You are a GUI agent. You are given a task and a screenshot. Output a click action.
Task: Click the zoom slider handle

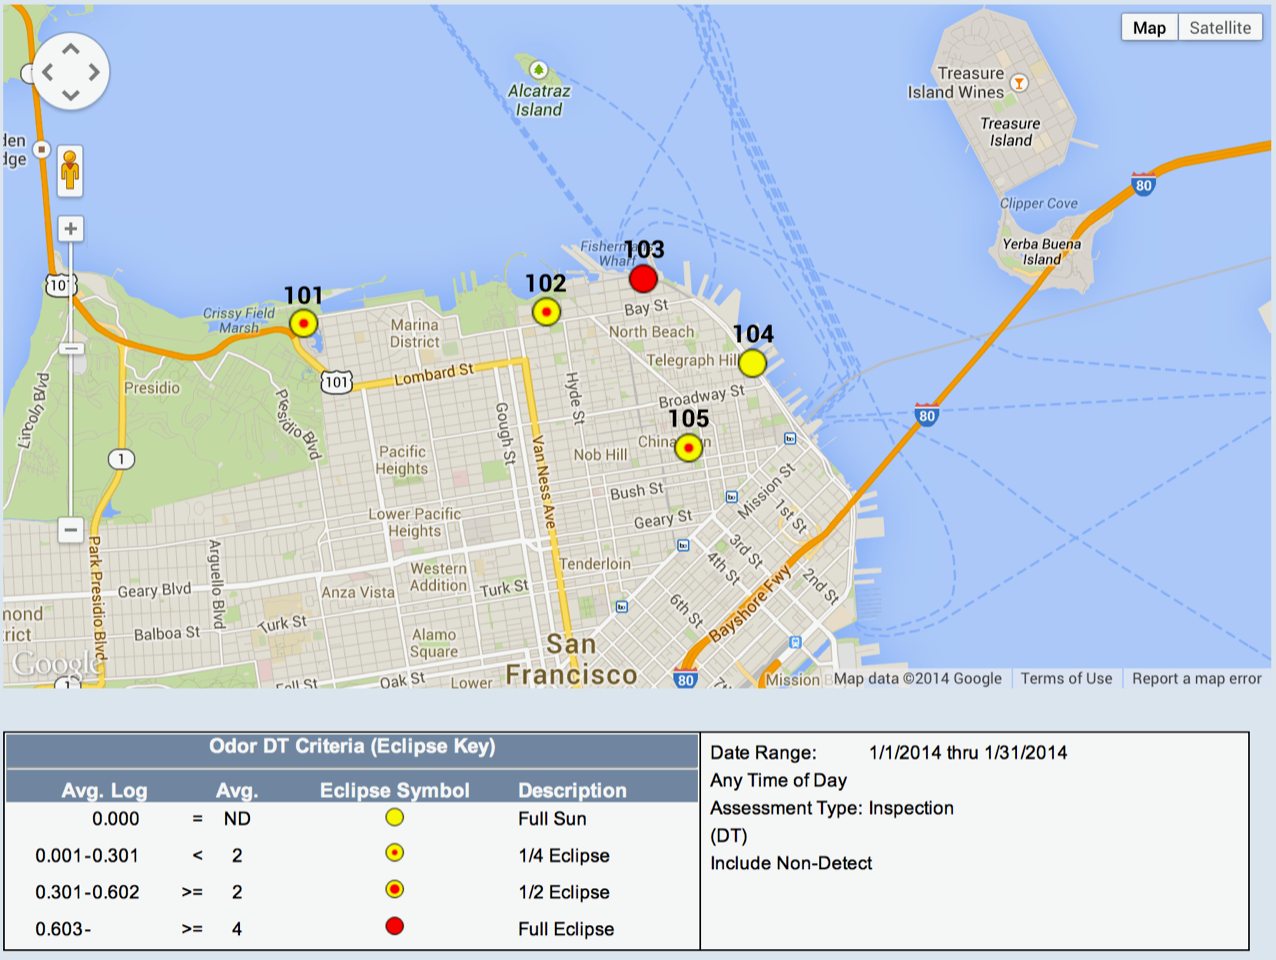click(70, 349)
